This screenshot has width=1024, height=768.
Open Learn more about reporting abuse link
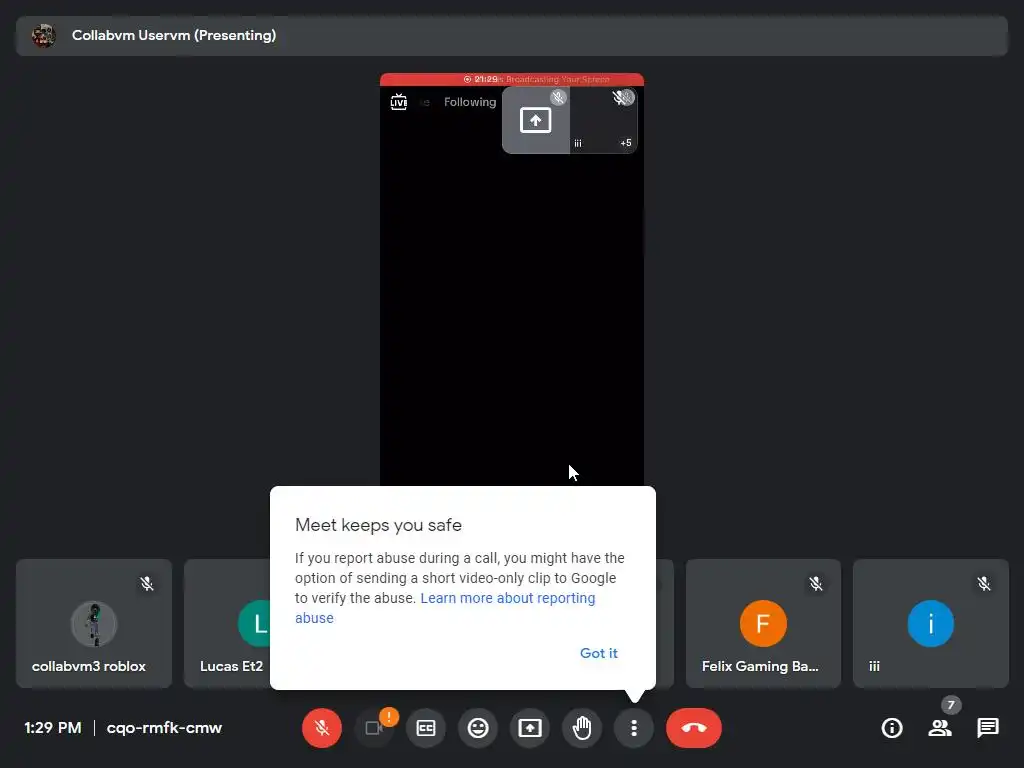click(x=445, y=608)
